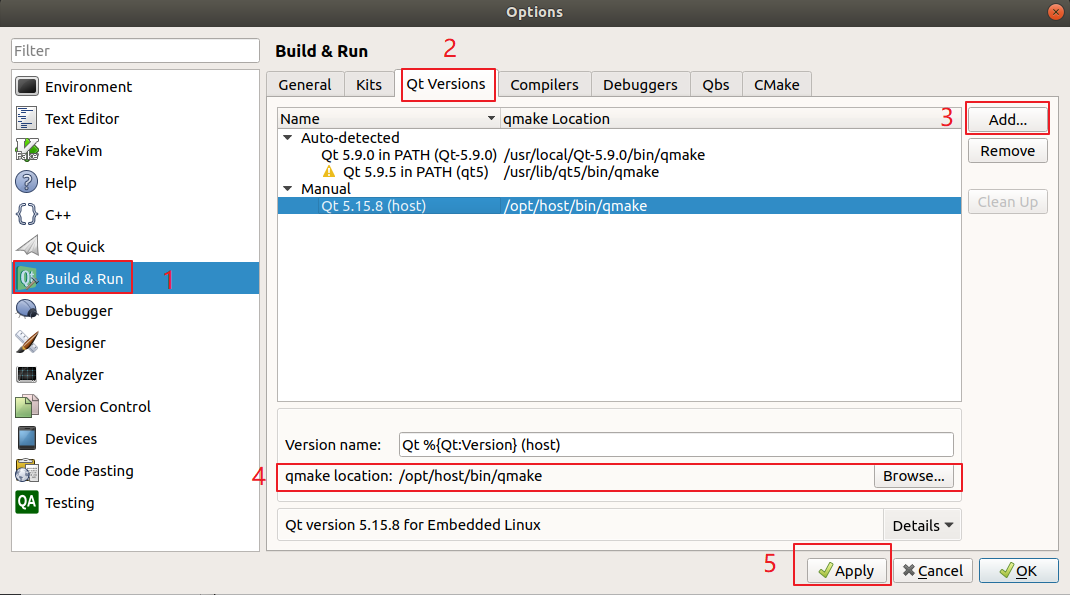
Task: Click the Help question mark icon
Action: click(27, 183)
